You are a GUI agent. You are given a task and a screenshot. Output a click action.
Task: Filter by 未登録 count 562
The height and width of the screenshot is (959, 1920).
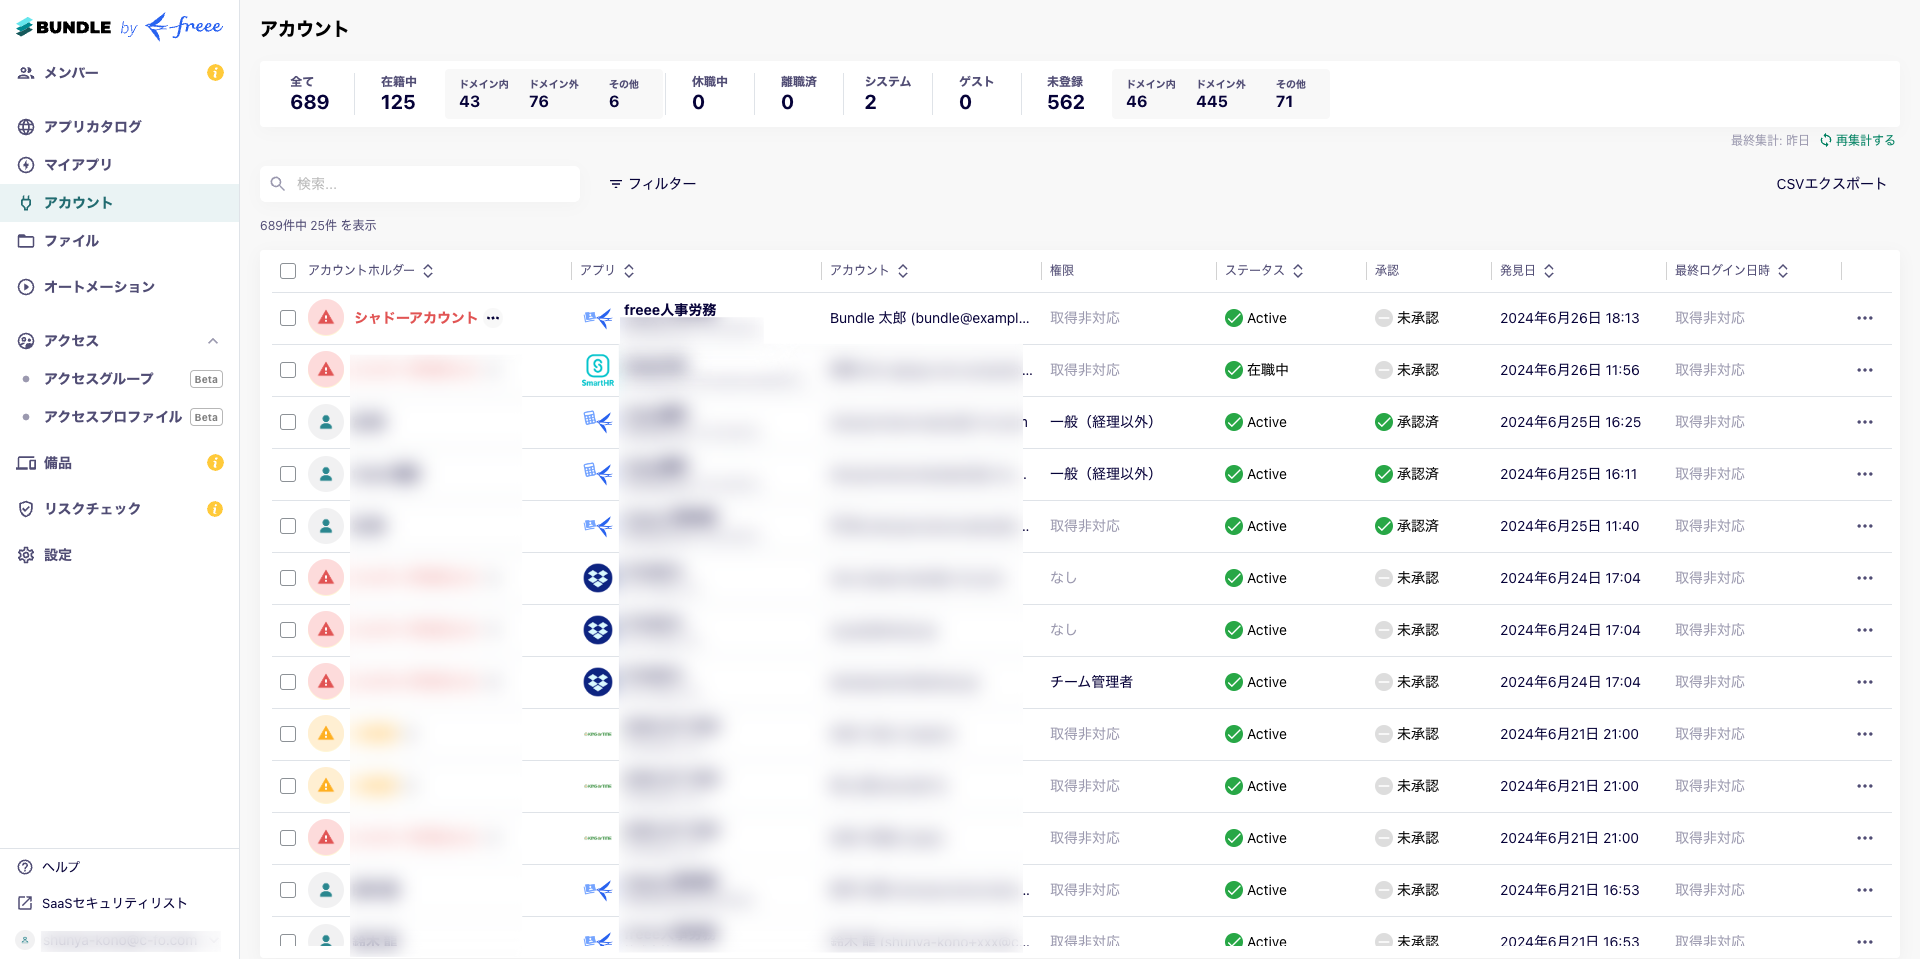click(x=1065, y=94)
